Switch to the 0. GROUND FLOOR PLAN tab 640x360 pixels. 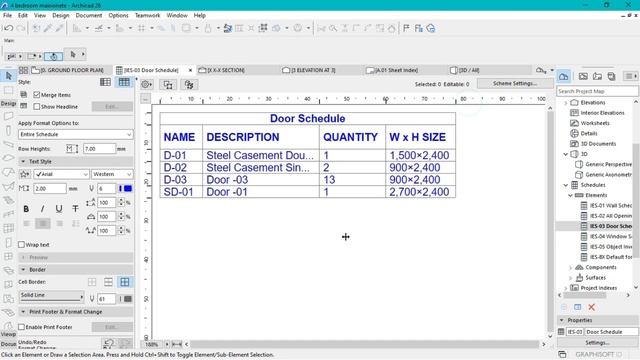coord(71,70)
